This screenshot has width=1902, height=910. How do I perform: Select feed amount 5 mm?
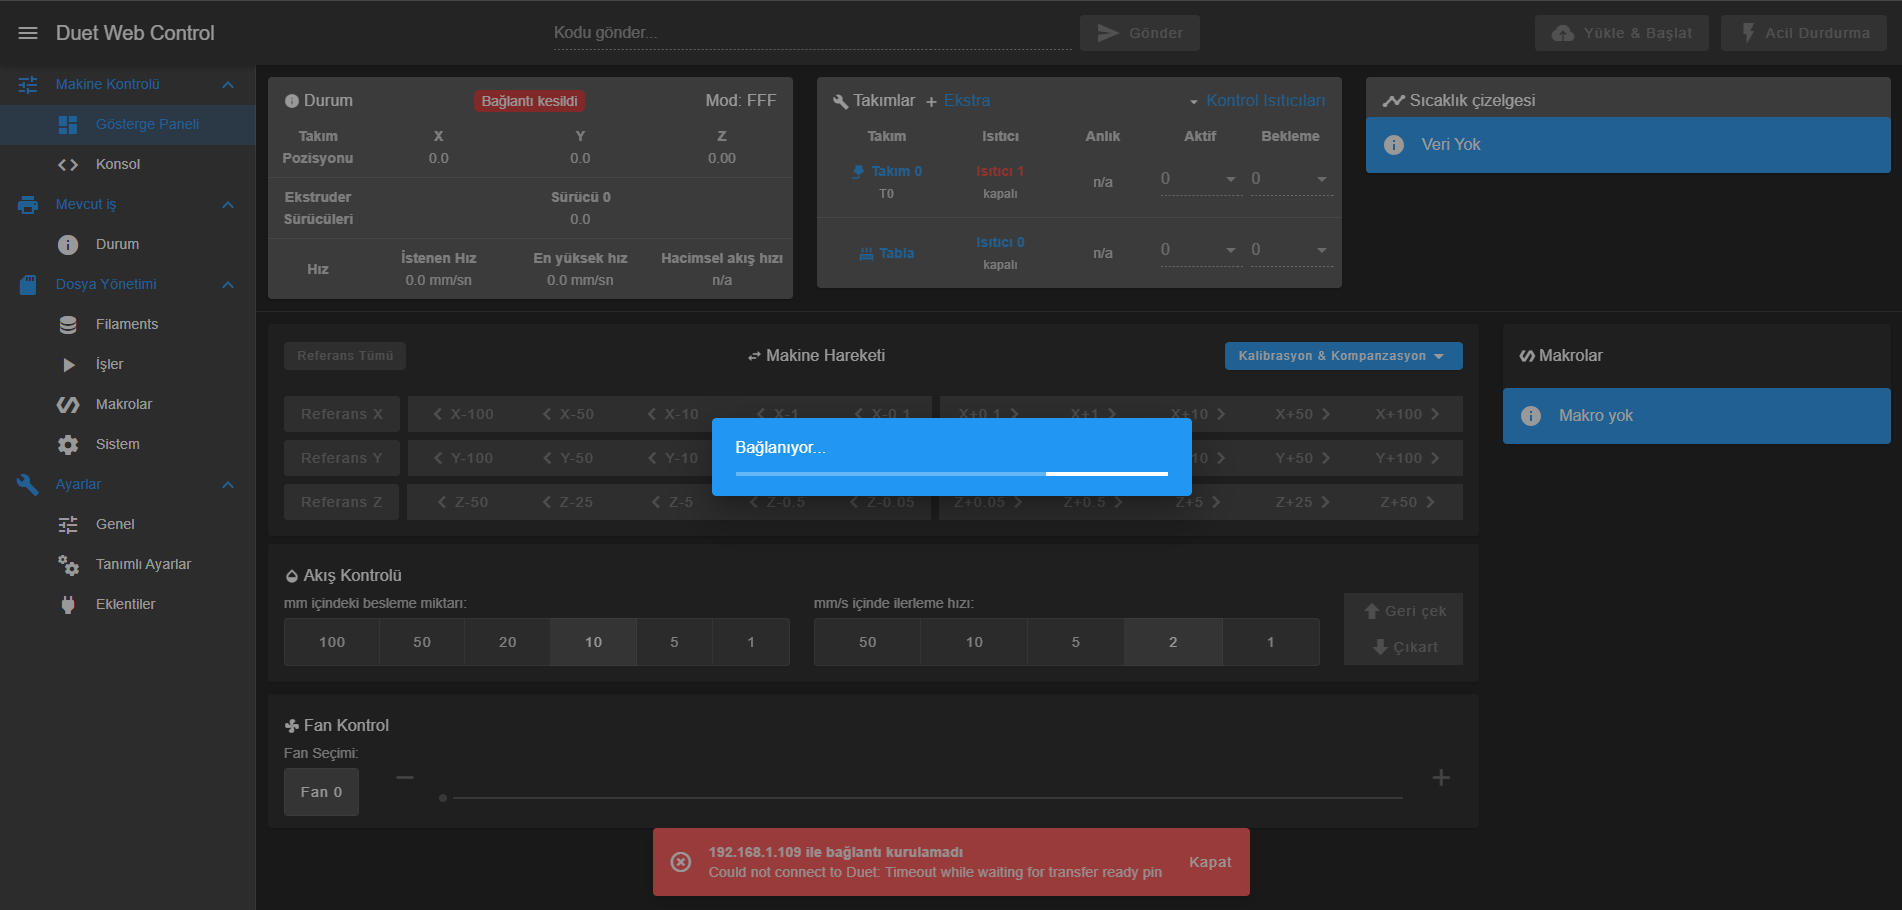(x=675, y=642)
